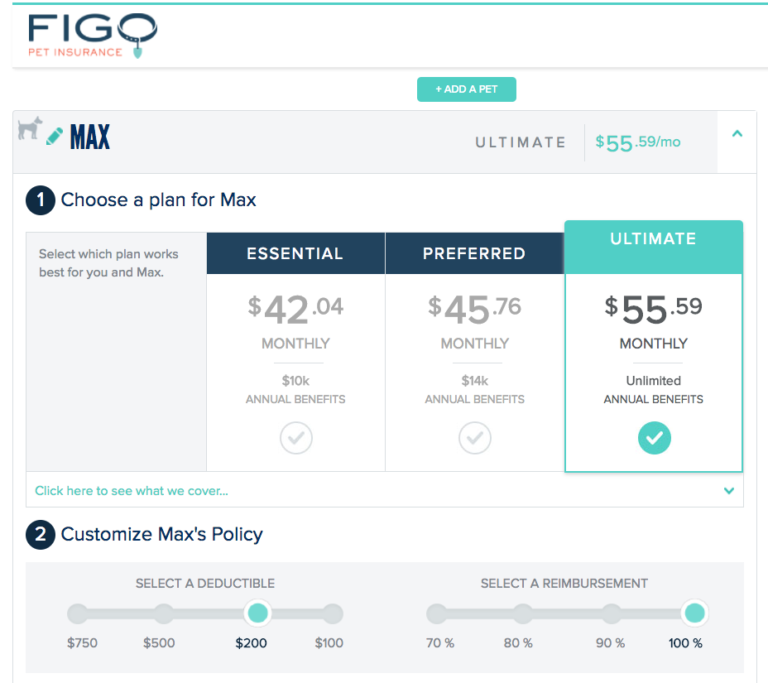Image resolution: width=768 pixels, height=683 pixels.
Task: Click 'Customize Max's Policy' heading
Action: pos(162,534)
